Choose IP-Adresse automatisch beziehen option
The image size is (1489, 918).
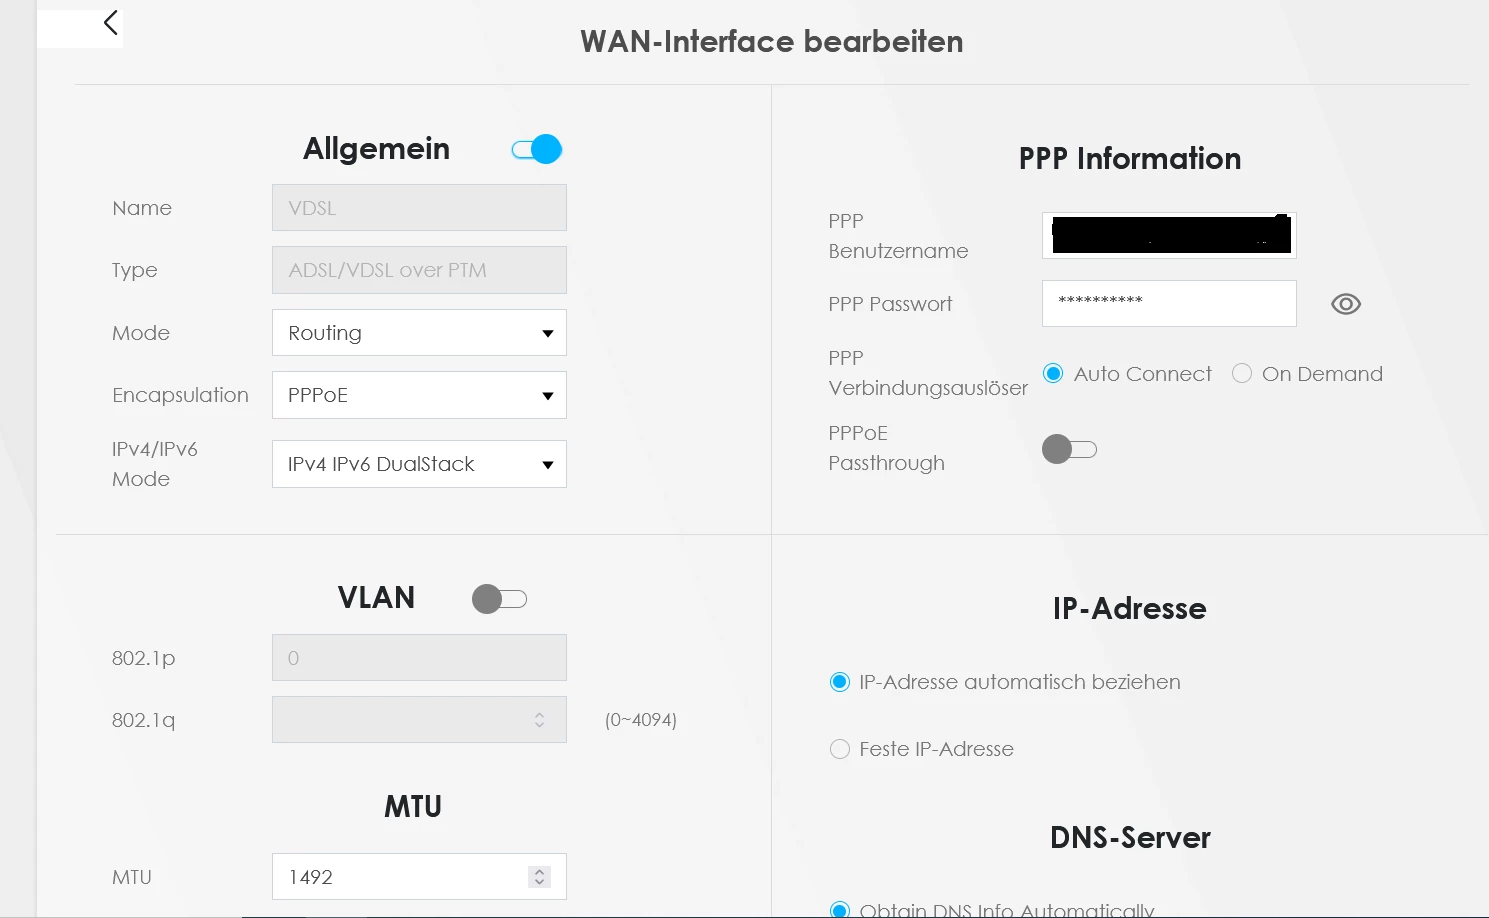tap(840, 682)
